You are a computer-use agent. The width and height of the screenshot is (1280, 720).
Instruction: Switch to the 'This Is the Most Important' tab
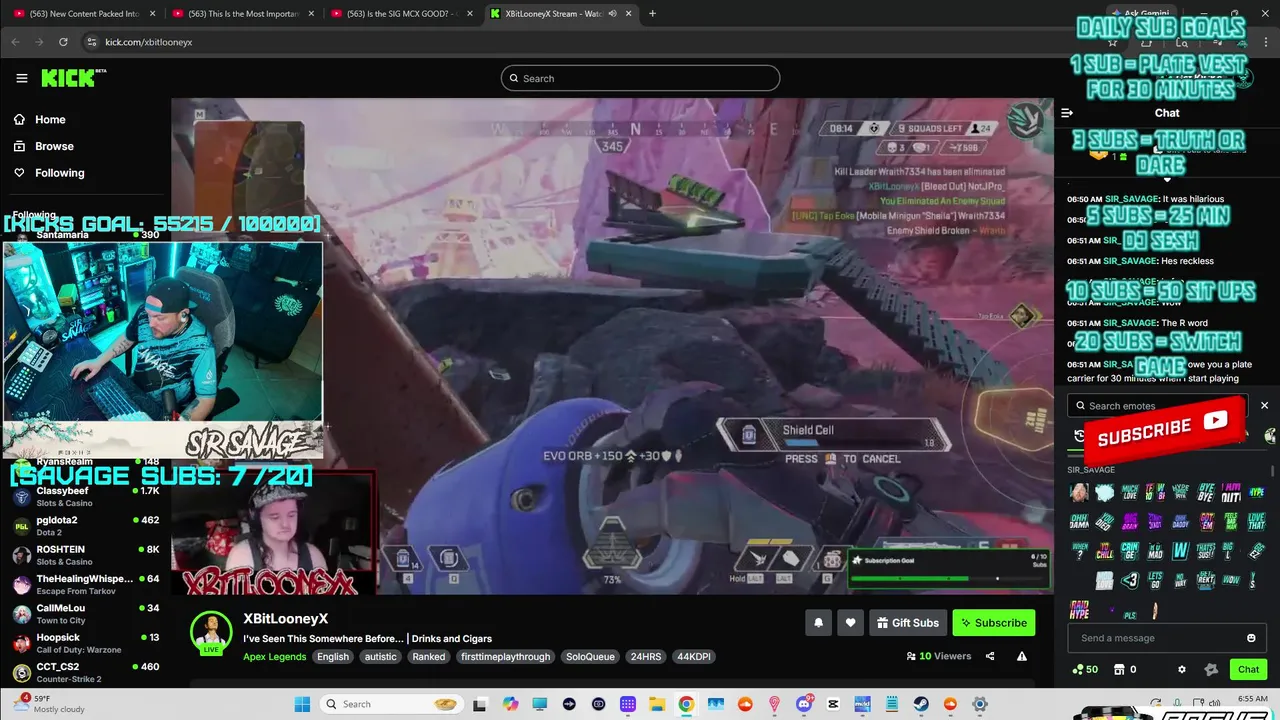244,14
